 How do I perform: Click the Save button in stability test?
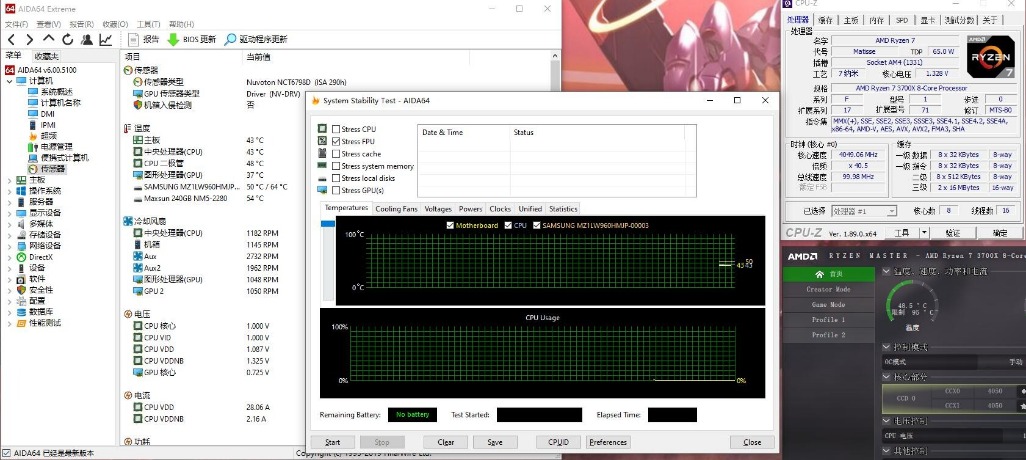coord(495,442)
